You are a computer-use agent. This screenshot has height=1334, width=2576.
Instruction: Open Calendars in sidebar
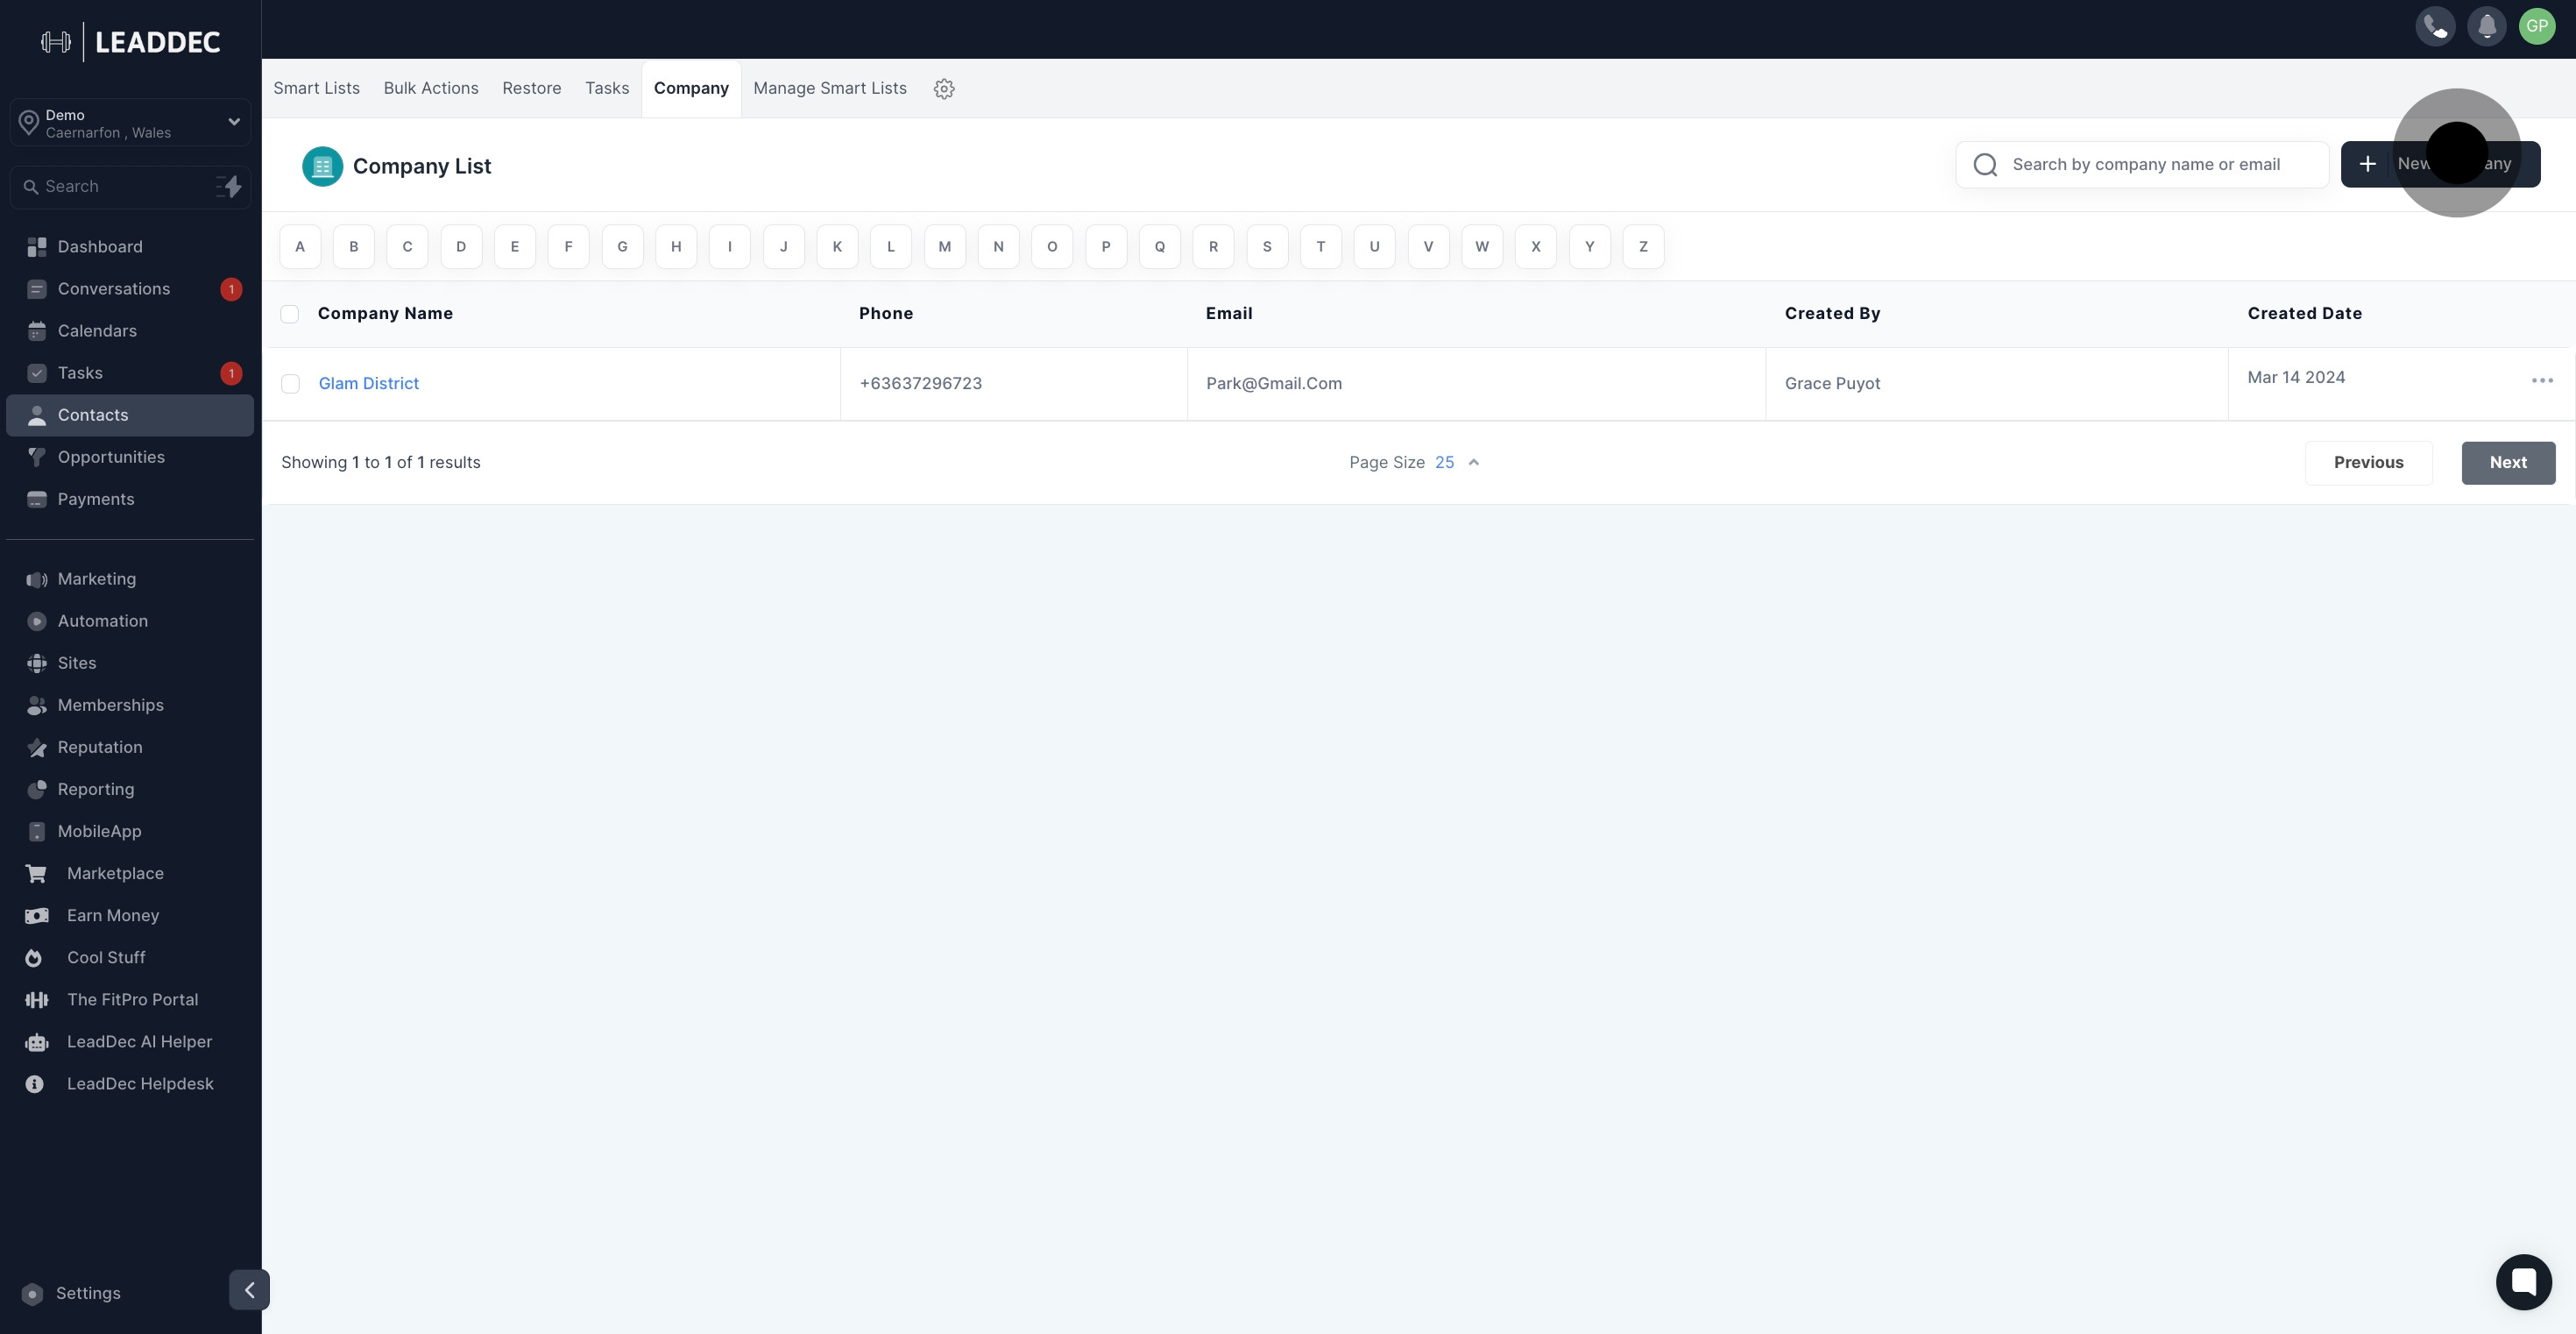click(x=130, y=331)
